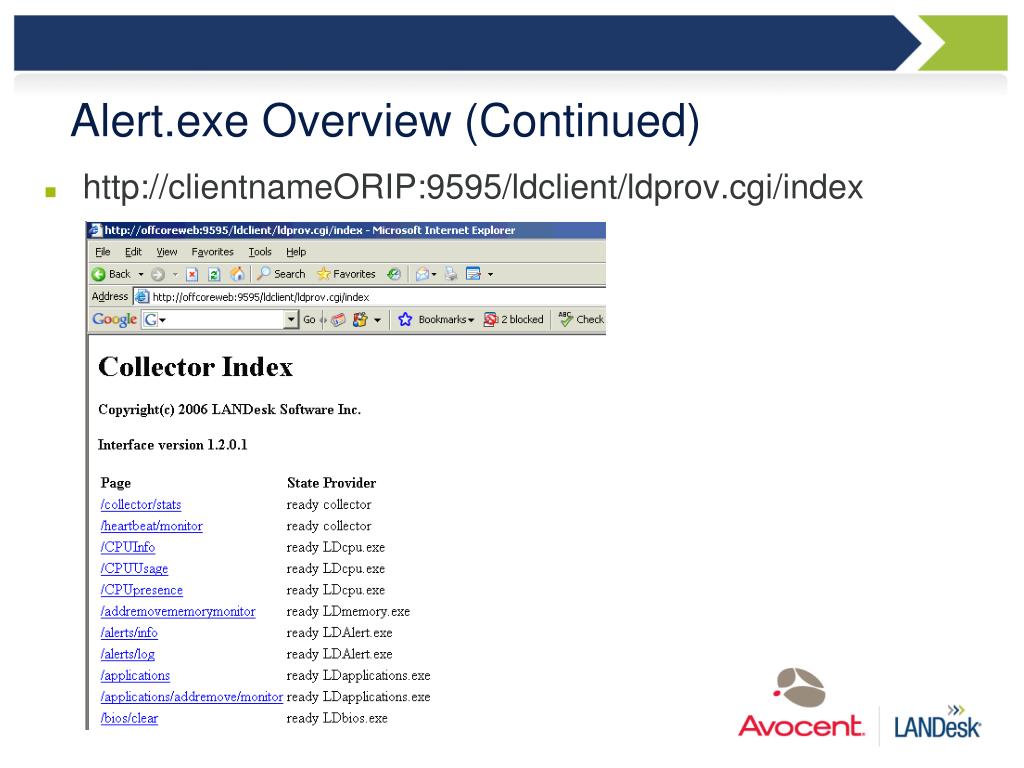
Task: Open the /bios/clear link
Action: click(129, 718)
